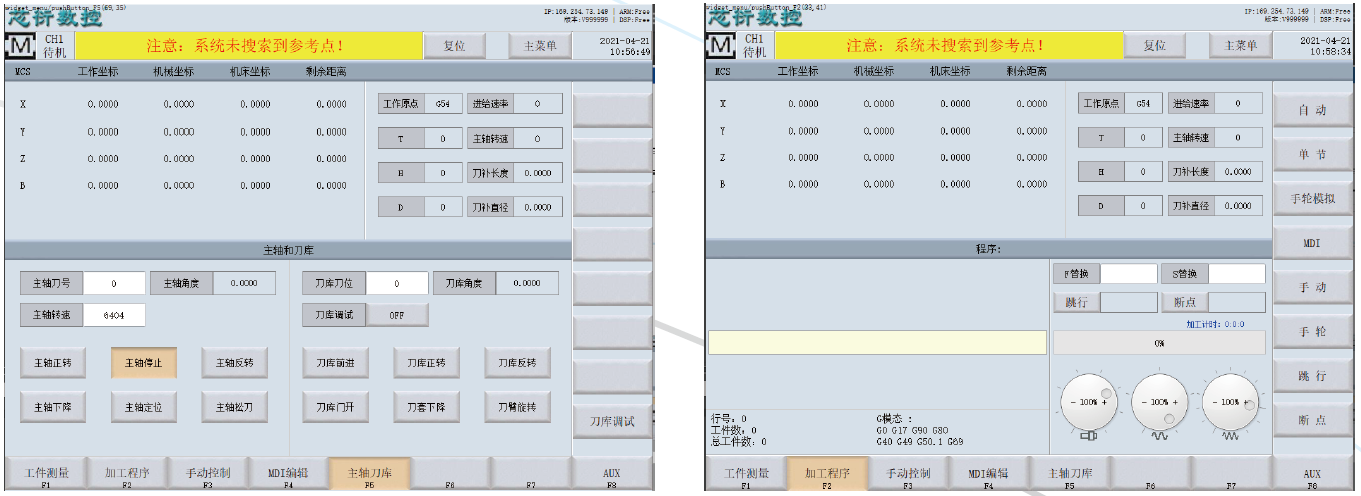This screenshot has width=1361, height=496.
Task: Click the highlighted 加工程序 F2 tab
Action: (x=827, y=475)
